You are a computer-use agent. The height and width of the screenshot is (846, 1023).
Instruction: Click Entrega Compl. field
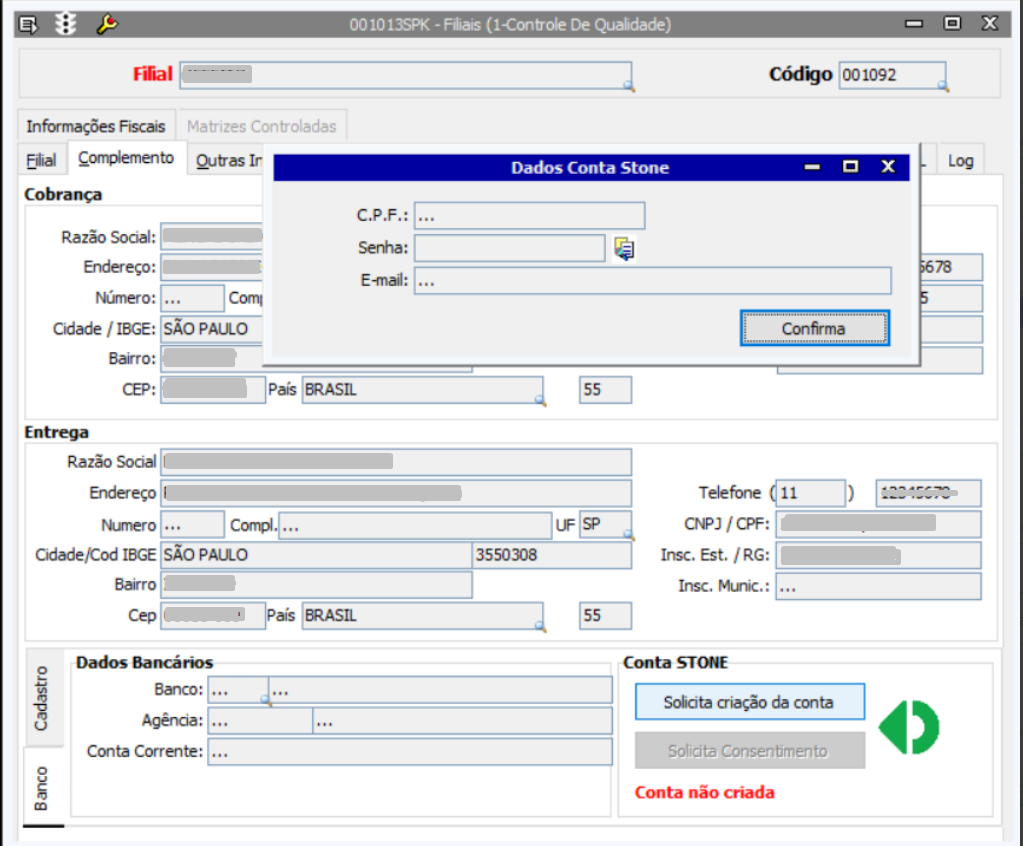point(416,525)
